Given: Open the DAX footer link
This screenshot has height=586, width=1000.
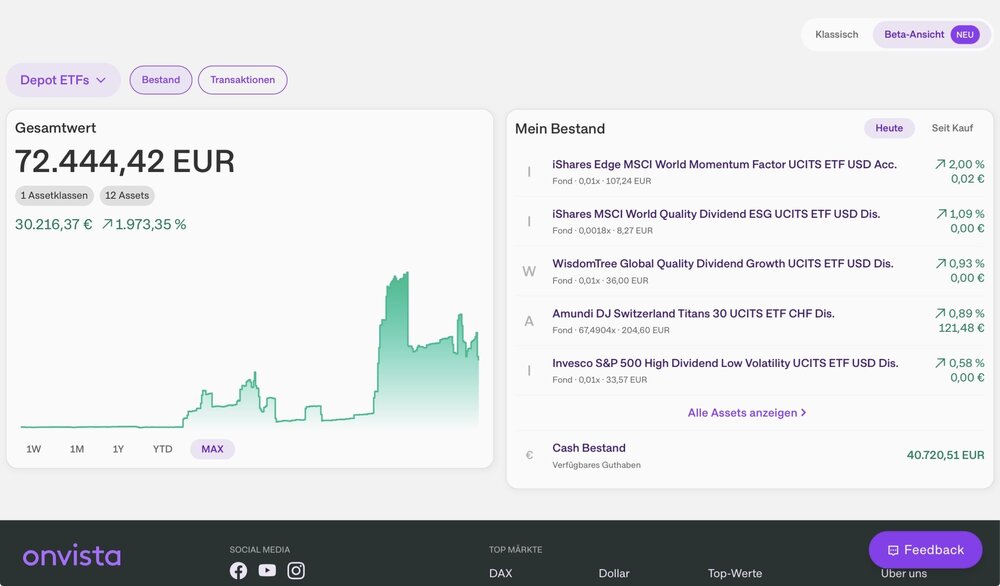Looking at the screenshot, I should pyautogui.click(x=501, y=573).
